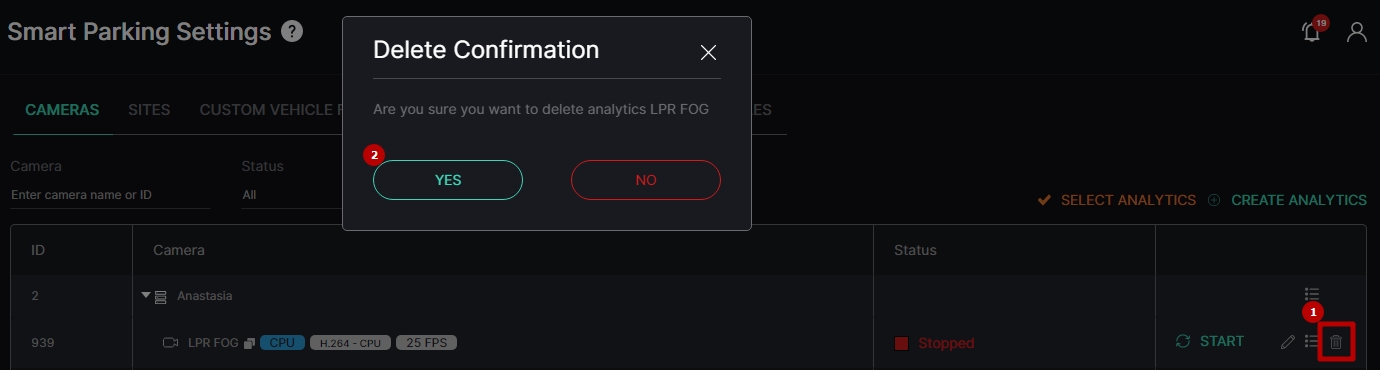This screenshot has height=370, width=1380.
Task: Collapse the Anastasia server group
Action: coord(146,295)
